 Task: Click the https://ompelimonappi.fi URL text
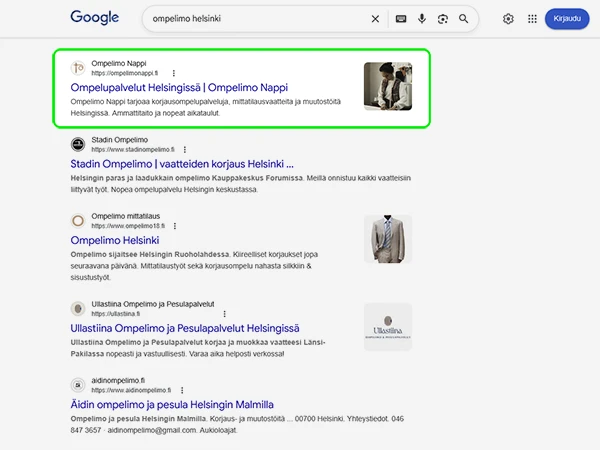coord(125,73)
